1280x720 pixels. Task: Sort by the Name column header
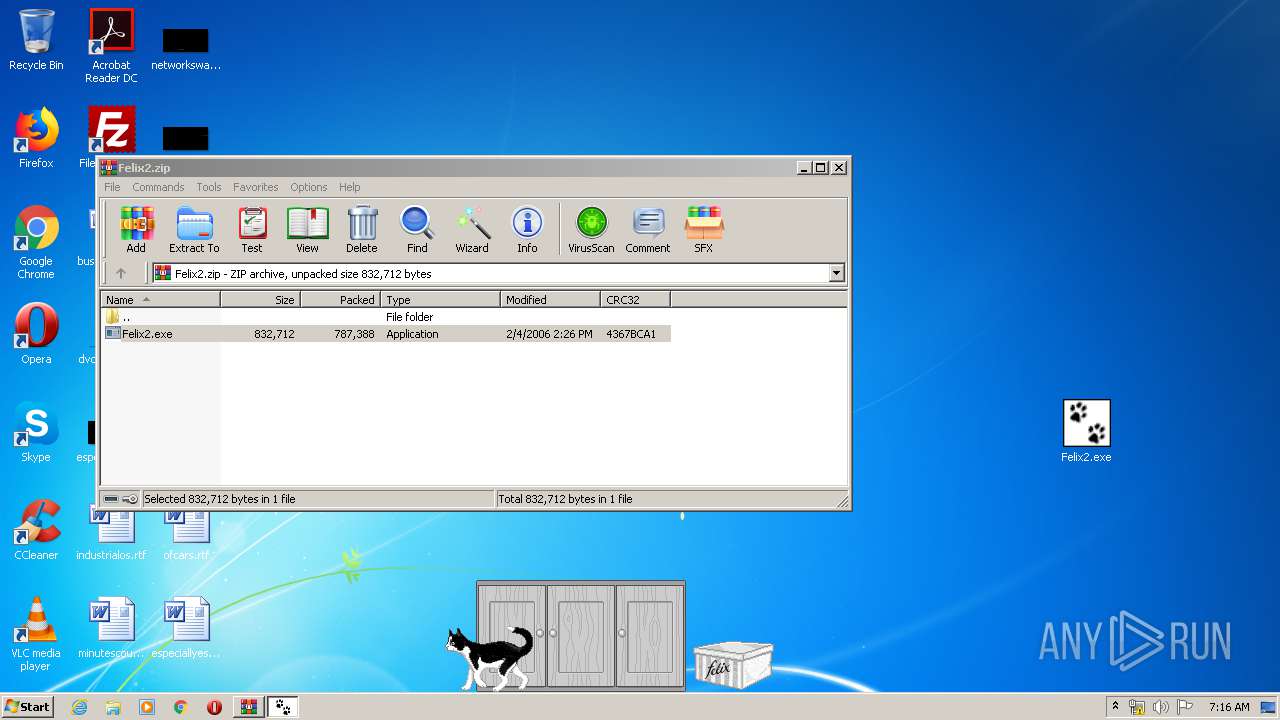pyautogui.click(x=161, y=300)
